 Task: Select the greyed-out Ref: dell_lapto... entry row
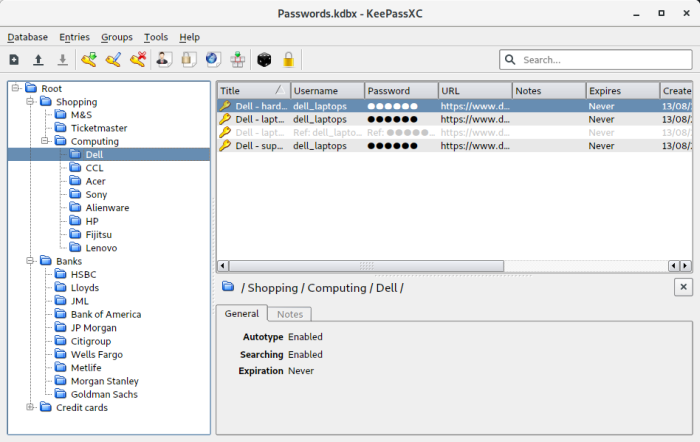pos(455,133)
